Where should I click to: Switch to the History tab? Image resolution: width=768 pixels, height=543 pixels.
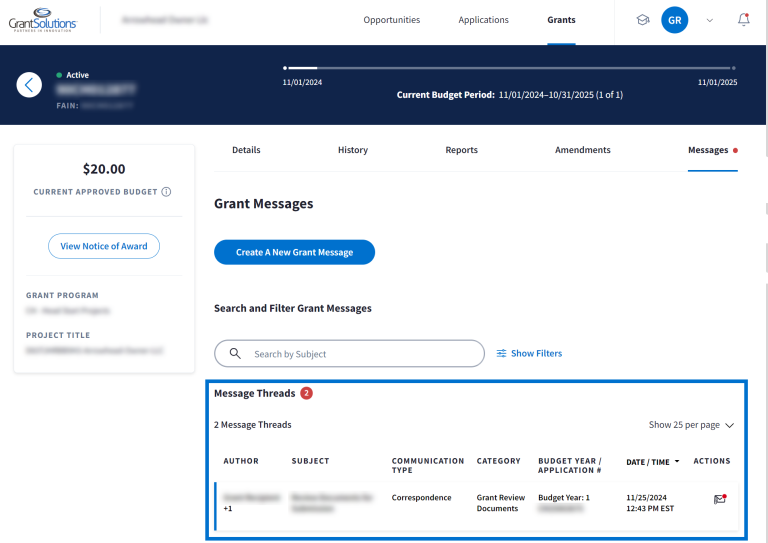(x=352, y=150)
